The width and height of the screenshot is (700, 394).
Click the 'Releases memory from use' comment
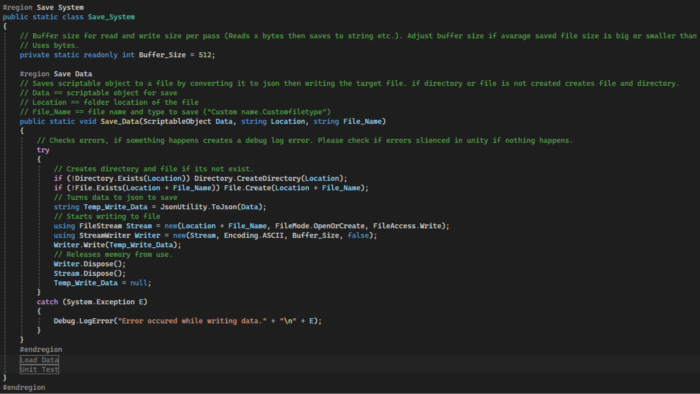pos(113,254)
